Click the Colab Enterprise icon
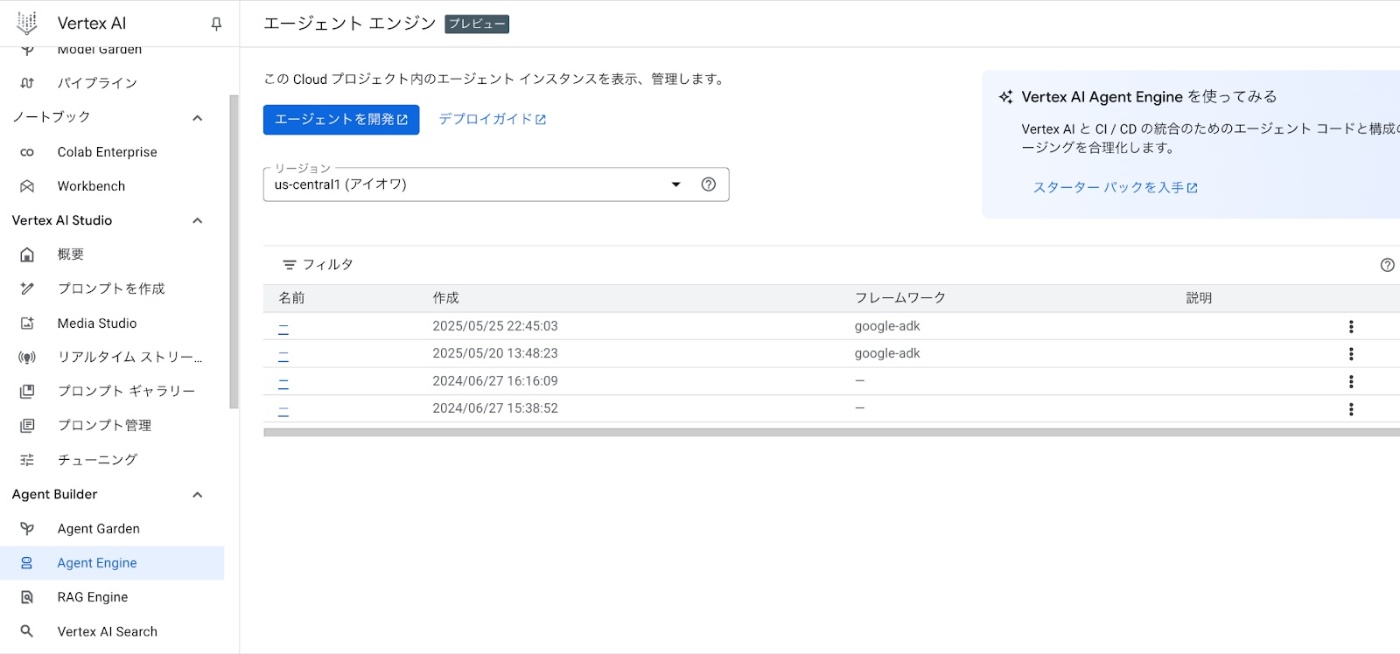Screen dimensions: 1400x654 pos(27,152)
